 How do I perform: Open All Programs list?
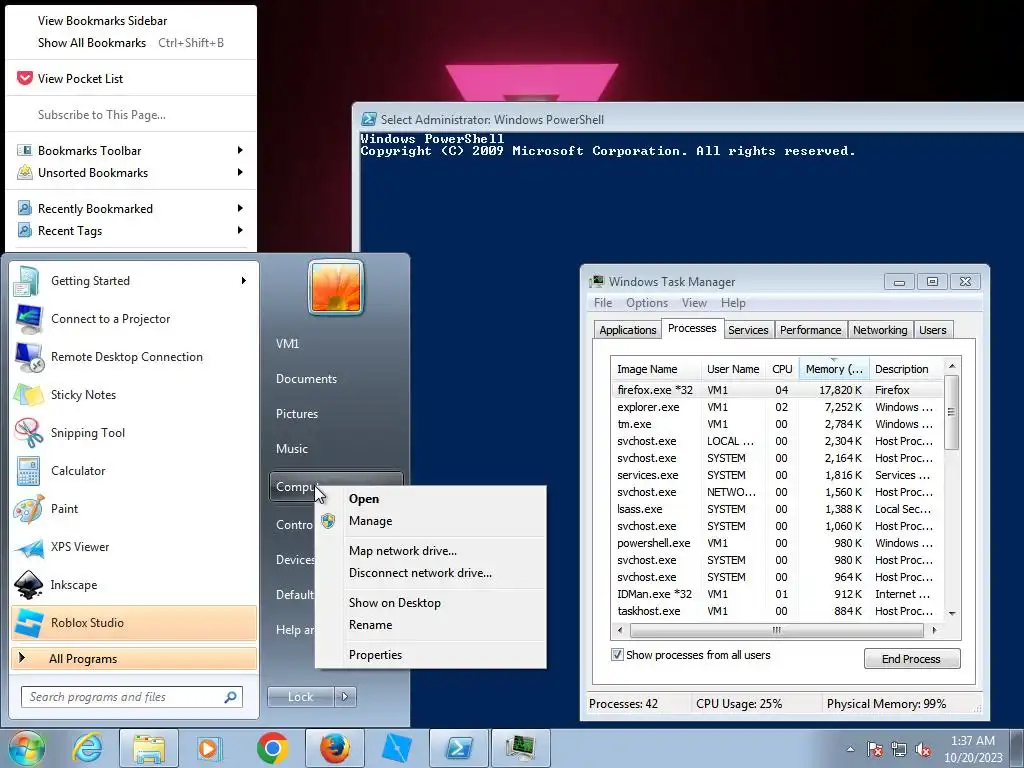point(134,658)
